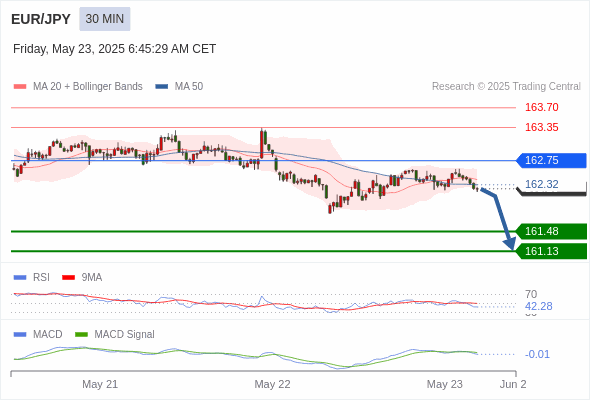This screenshot has width=590, height=400.
Task: Toggle the MACD Signal green legend marker
Action: pos(81,335)
